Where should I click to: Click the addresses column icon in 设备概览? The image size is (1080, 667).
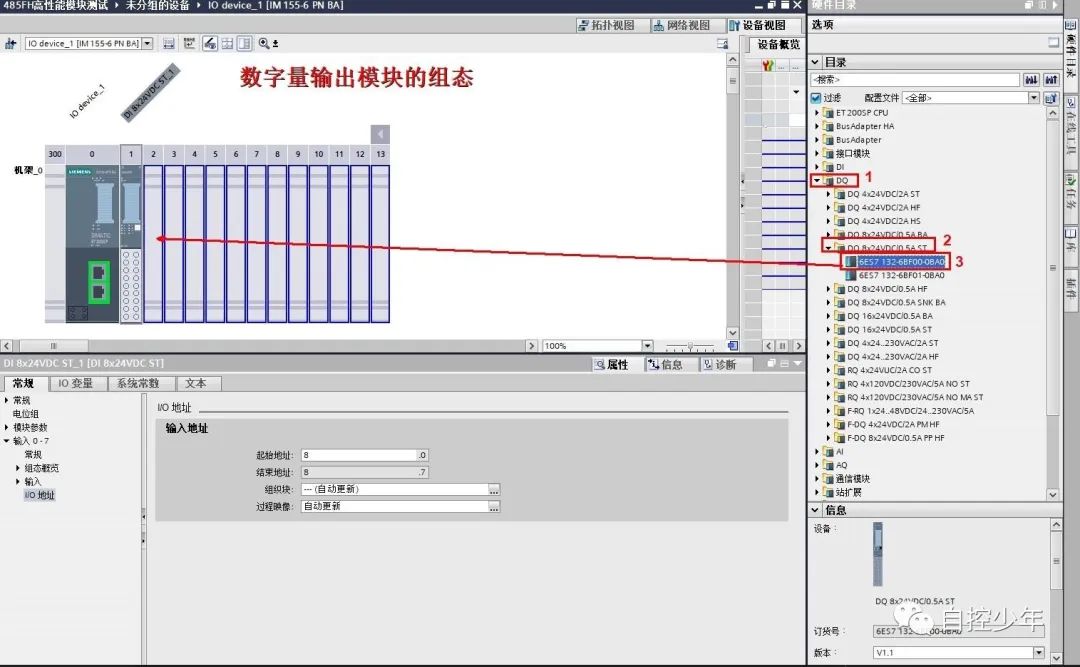click(x=768, y=65)
